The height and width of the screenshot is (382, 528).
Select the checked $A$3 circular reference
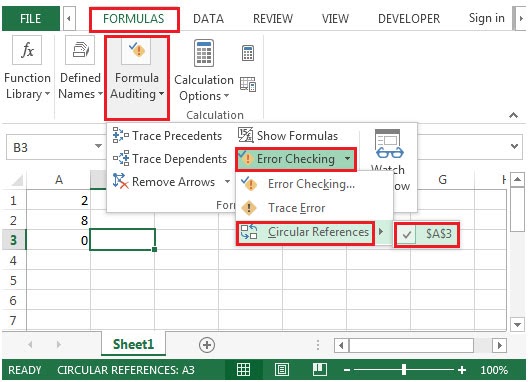(x=427, y=234)
